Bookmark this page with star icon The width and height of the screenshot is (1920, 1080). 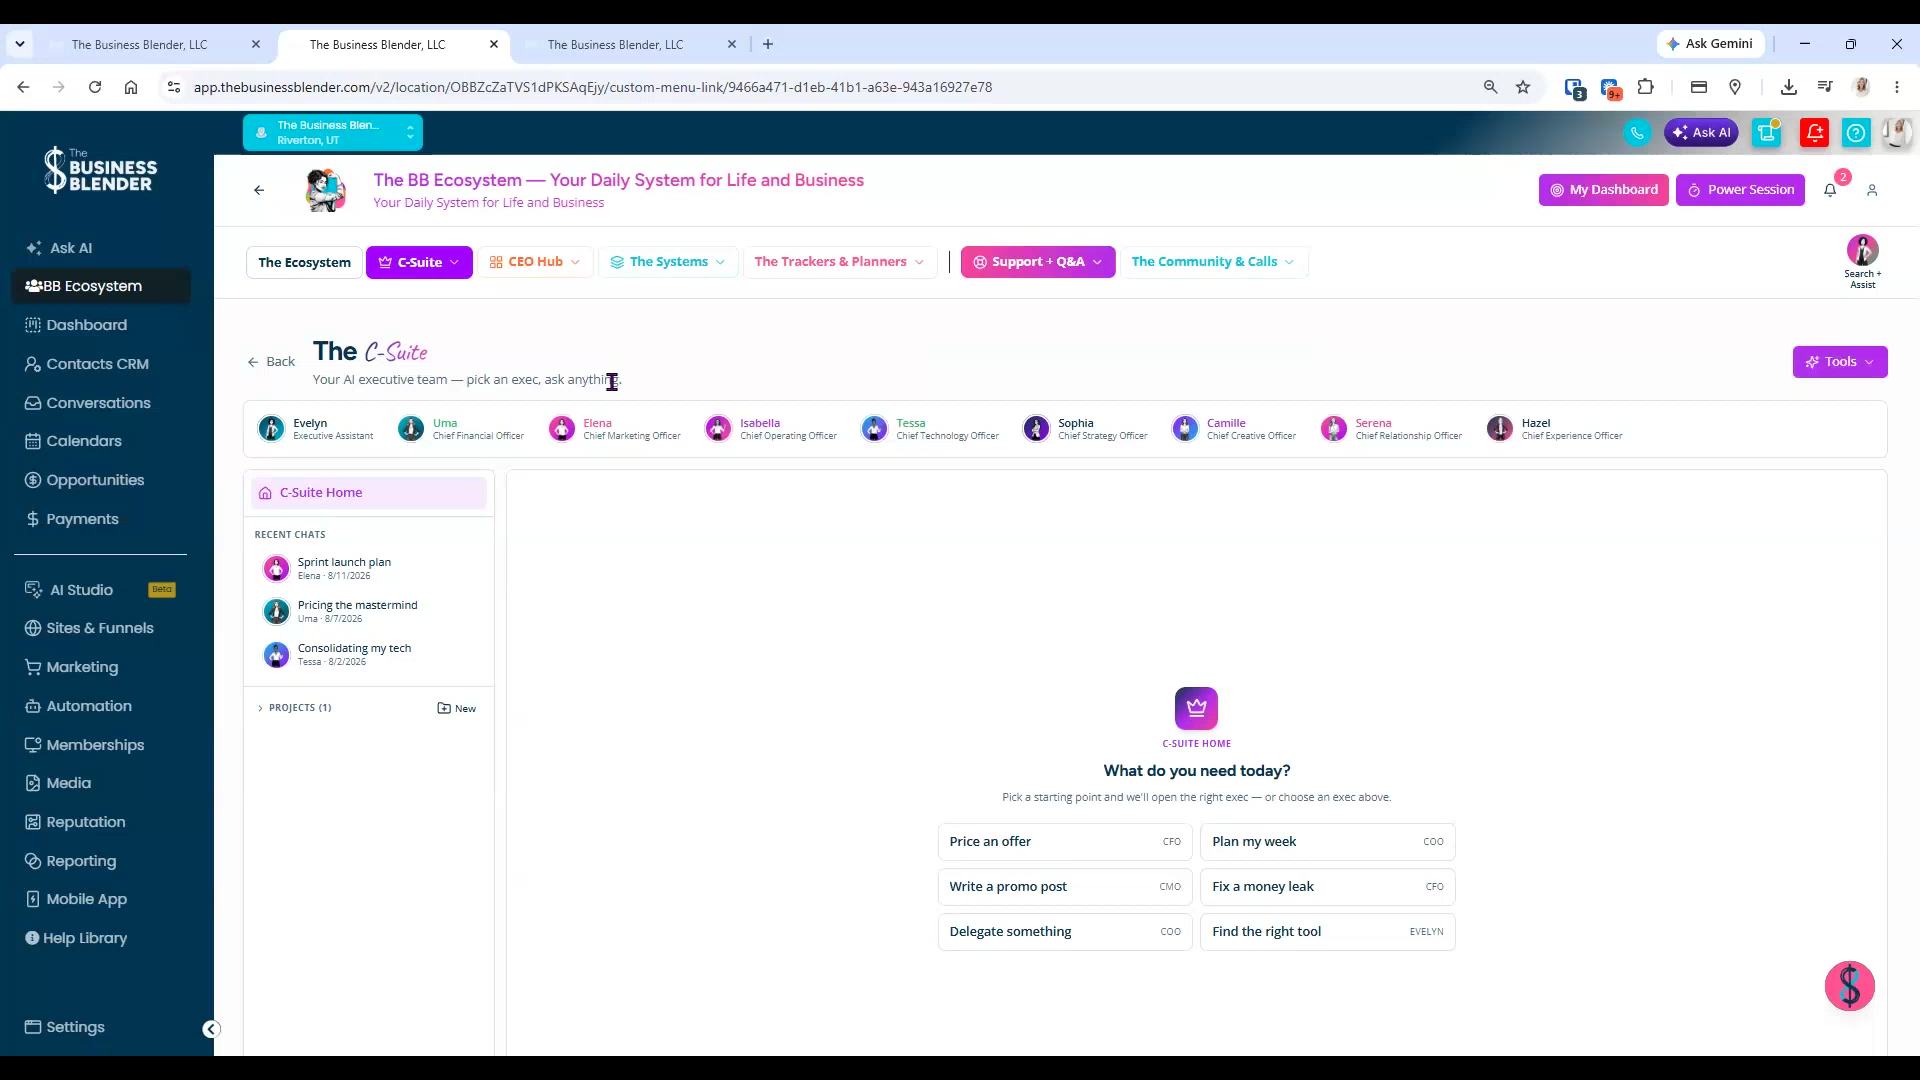point(1523,87)
